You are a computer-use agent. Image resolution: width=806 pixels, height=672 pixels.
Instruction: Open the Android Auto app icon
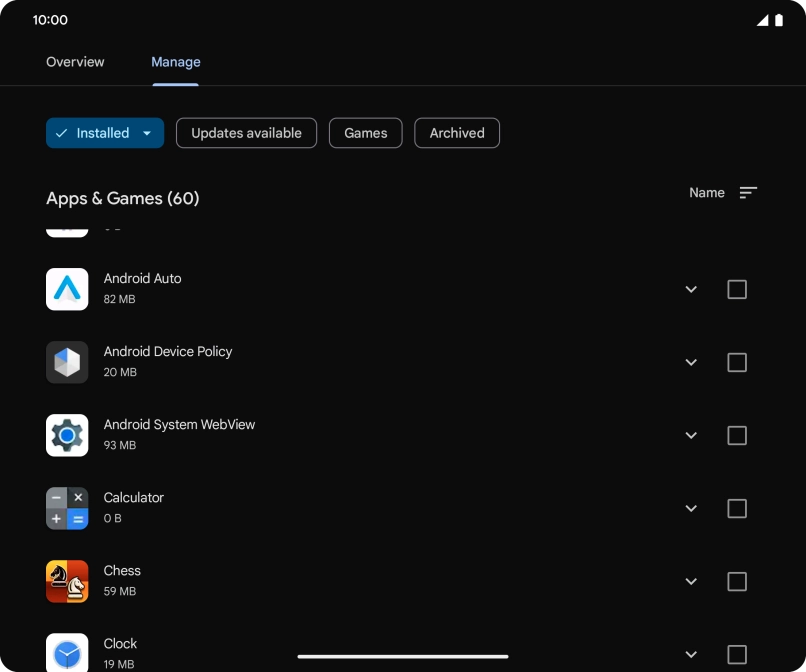click(67, 289)
